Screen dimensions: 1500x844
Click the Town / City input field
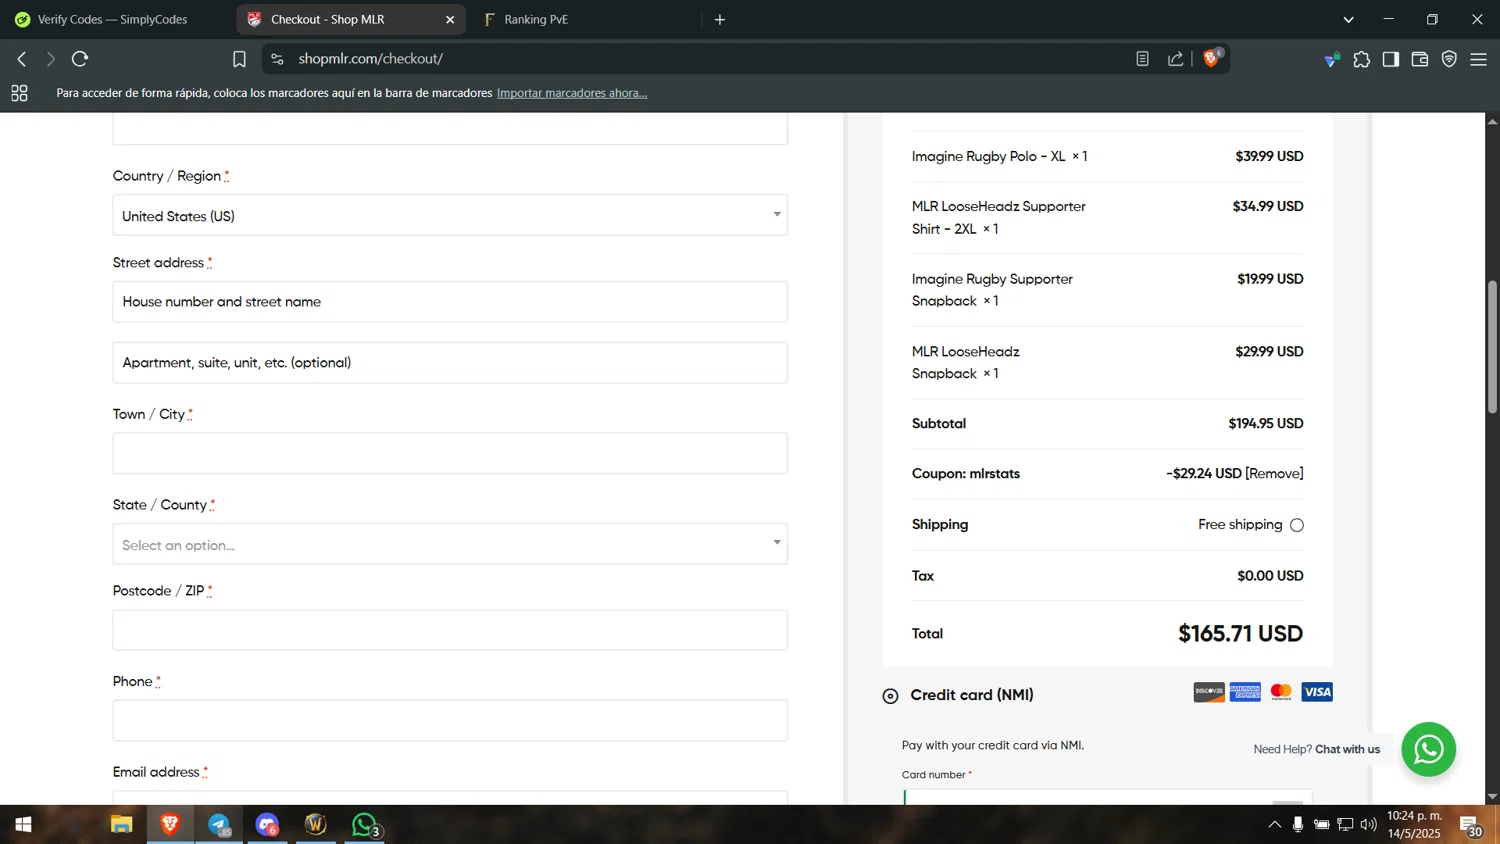pos(450,453)
